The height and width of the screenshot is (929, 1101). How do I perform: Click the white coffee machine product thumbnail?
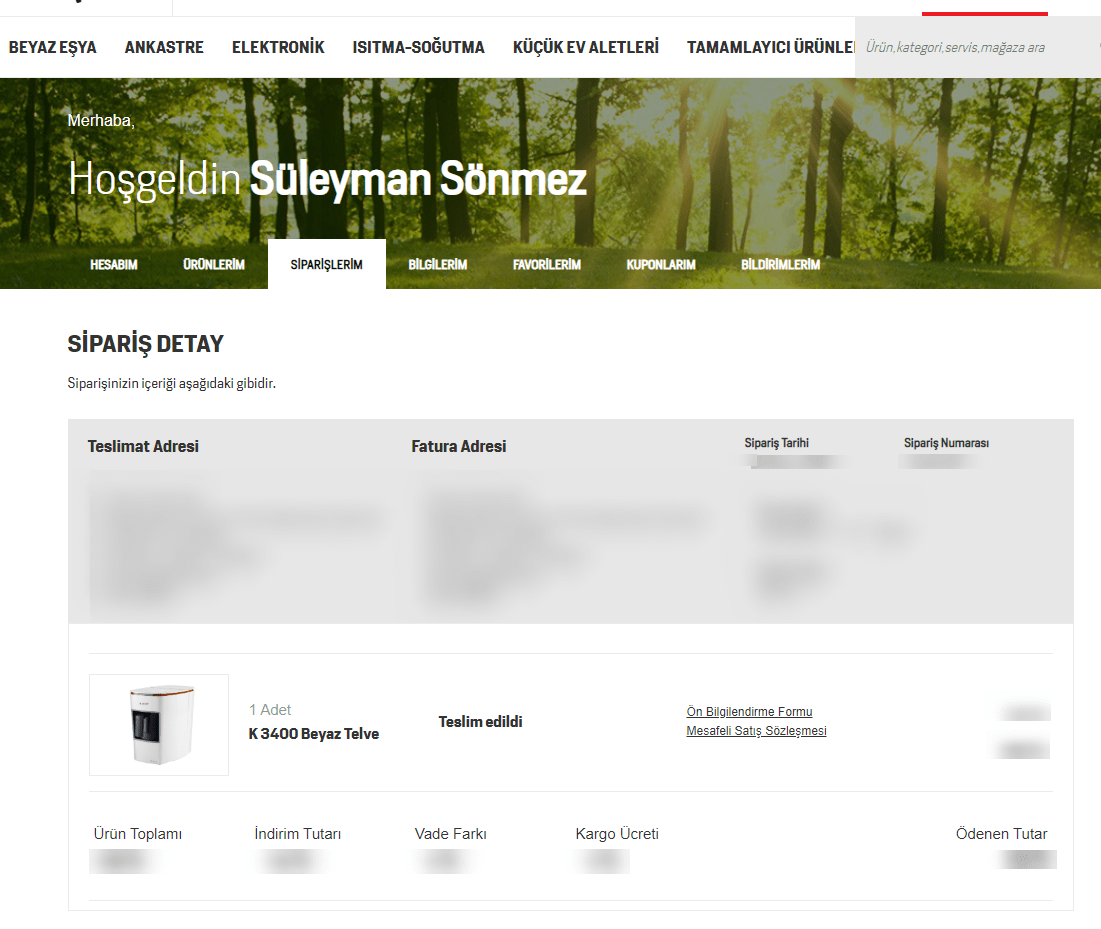pos(159,725)
